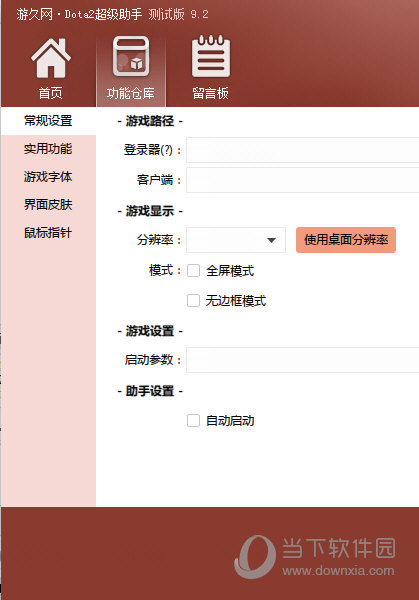Open the 首页 home icon
Viewport: 419px width, 600px height.
[51, 58]
